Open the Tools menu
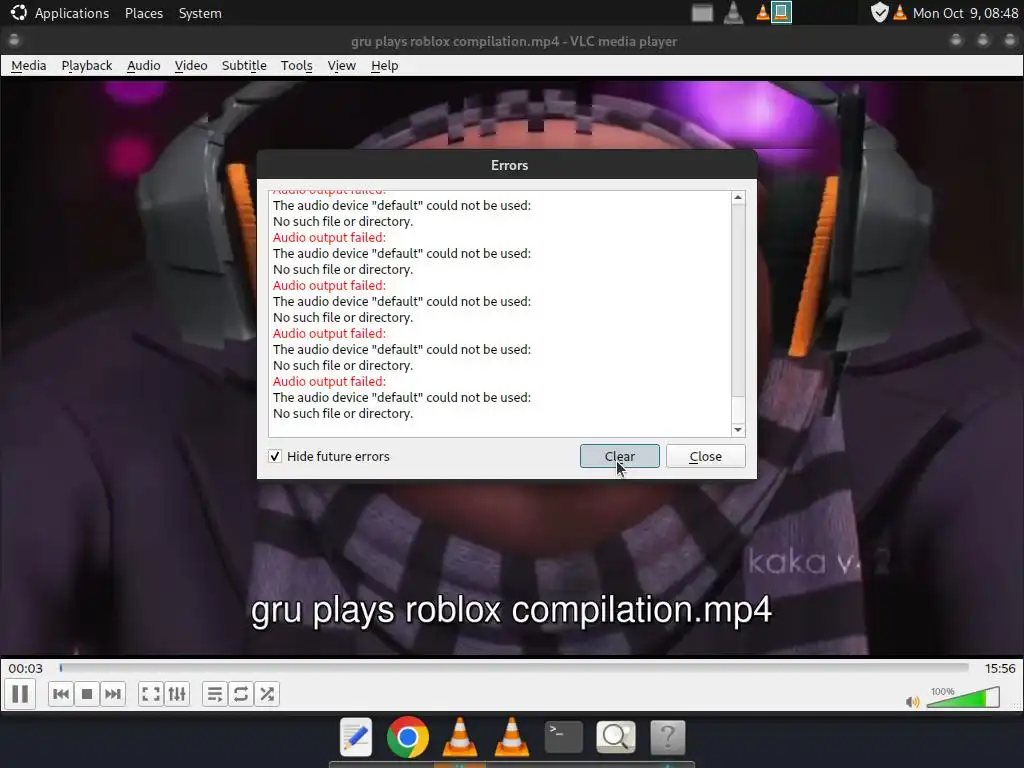Viewport: 1024px width, 768px height. pos(296,65)
